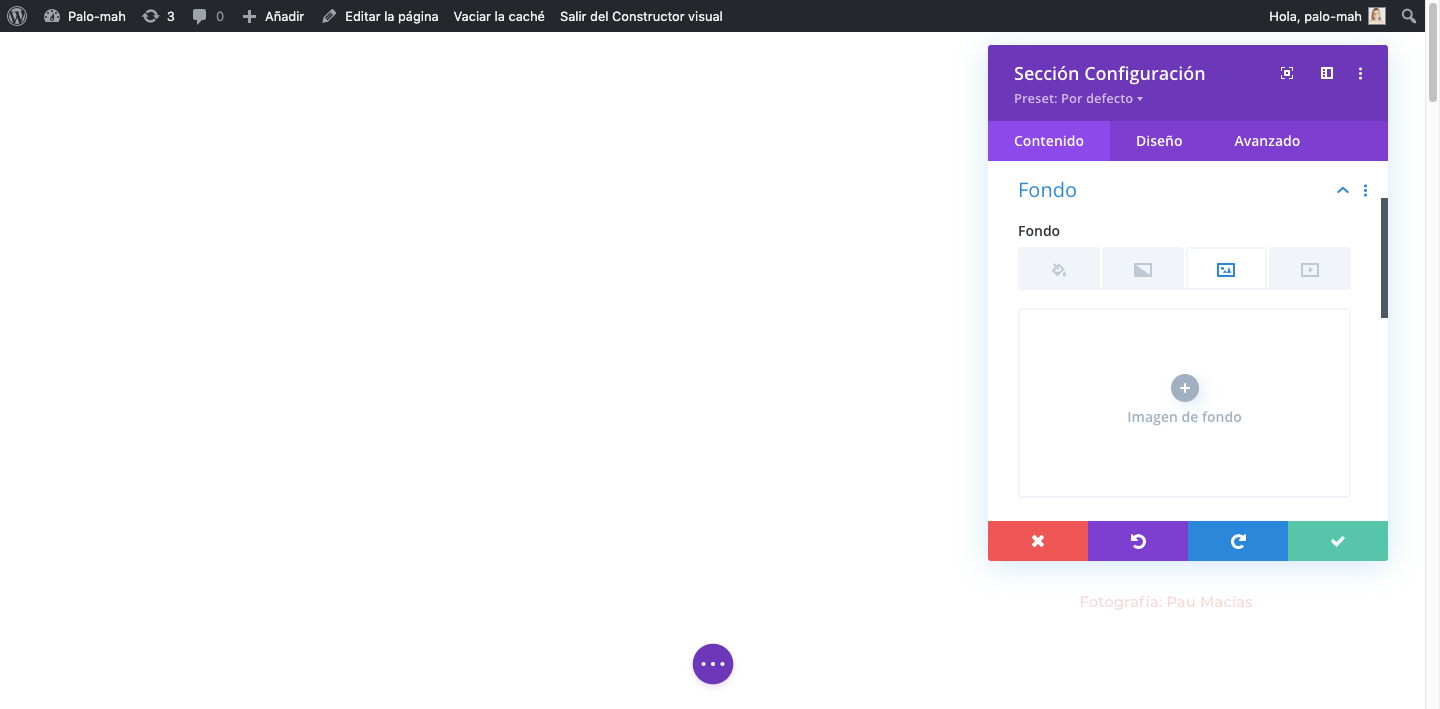
Task: Open the purple builder options dots button
Action: [713, 664]
